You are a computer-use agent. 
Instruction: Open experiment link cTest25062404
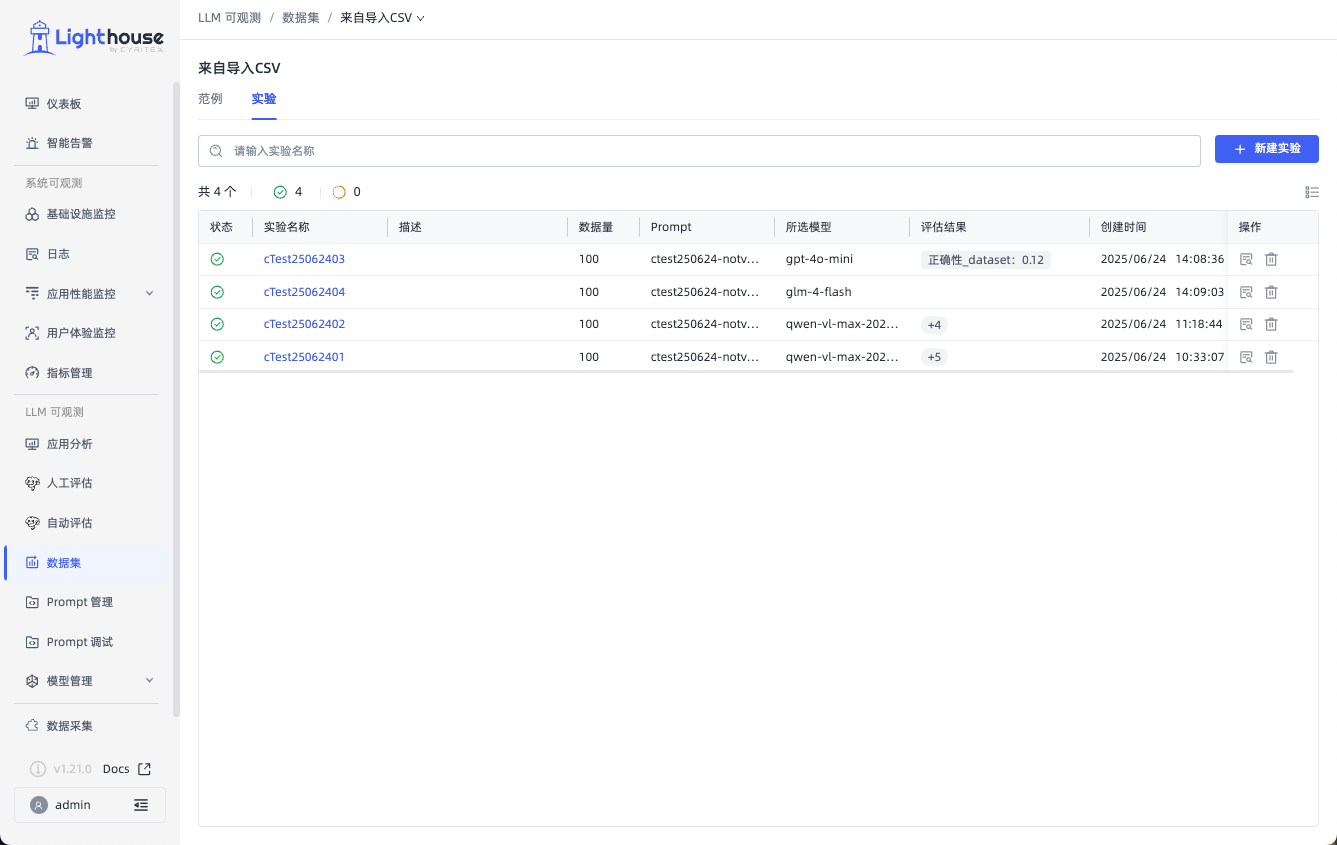304,292
